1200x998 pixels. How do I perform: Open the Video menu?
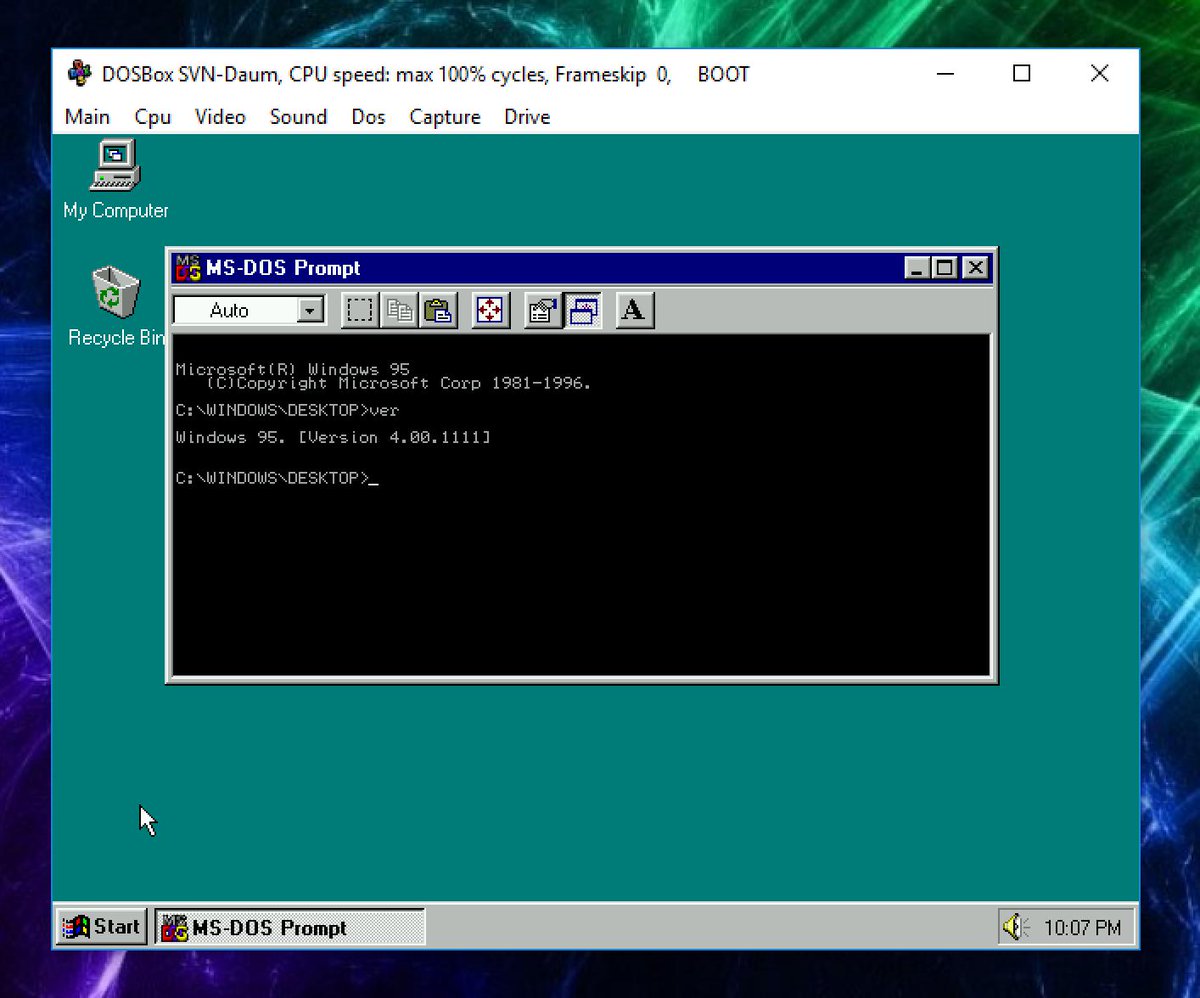click(x=220, y=117)
